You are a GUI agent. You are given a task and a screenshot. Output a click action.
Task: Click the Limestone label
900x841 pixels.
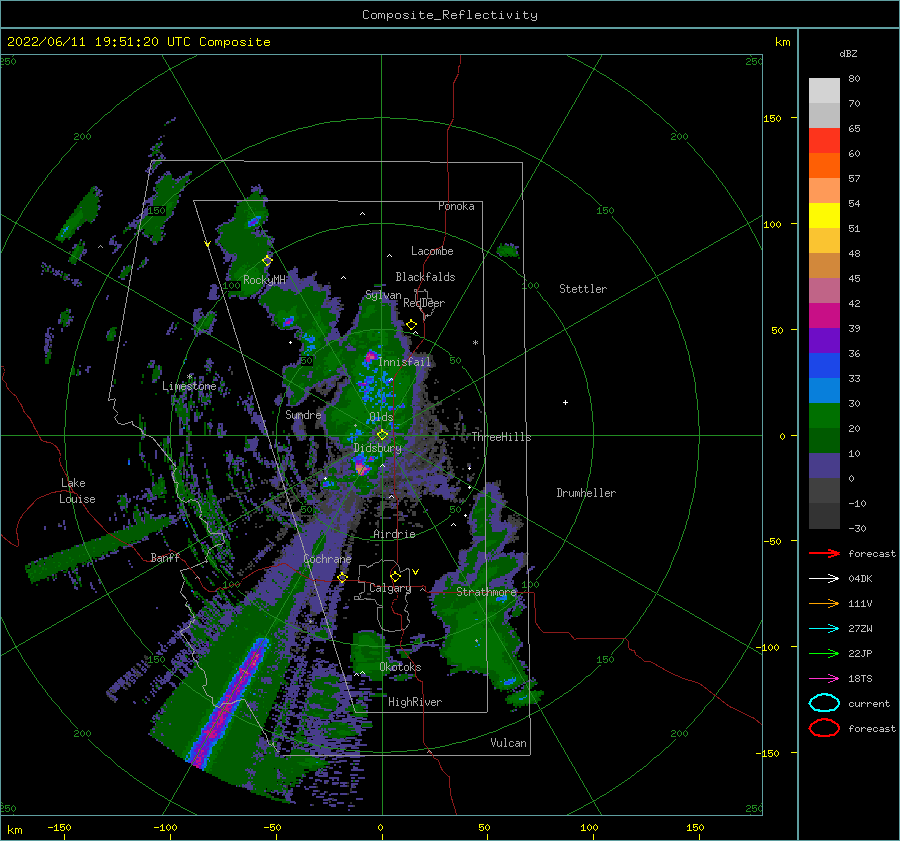point(189,386)
